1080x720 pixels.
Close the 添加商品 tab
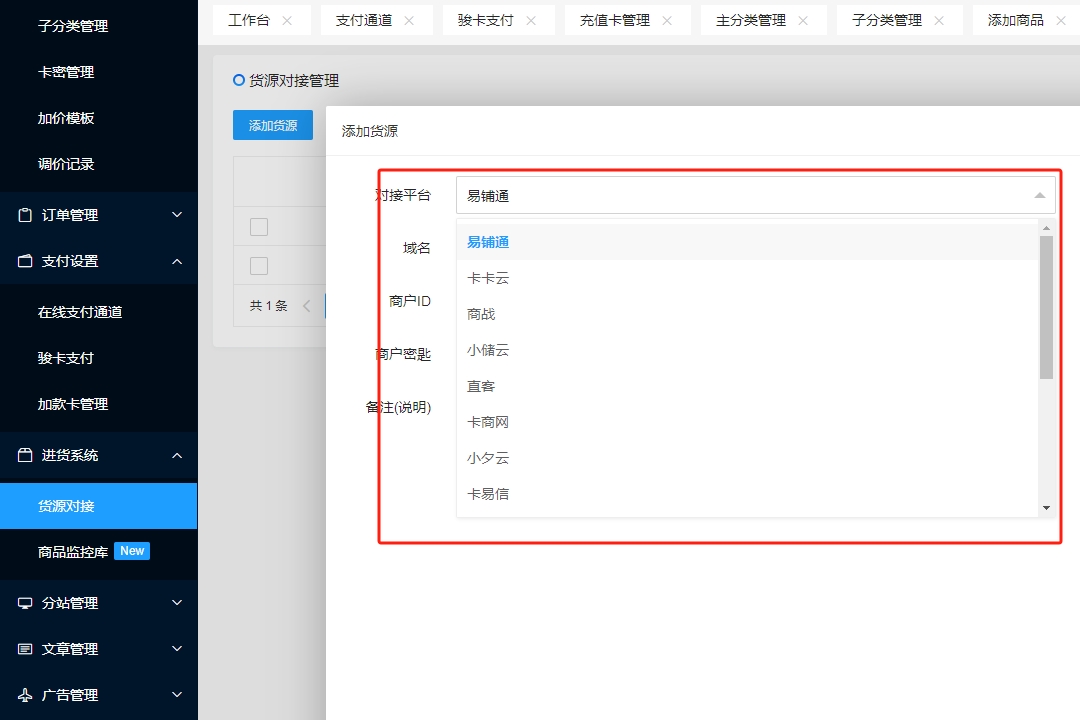pyautogui.click(x=1061, y=21)
